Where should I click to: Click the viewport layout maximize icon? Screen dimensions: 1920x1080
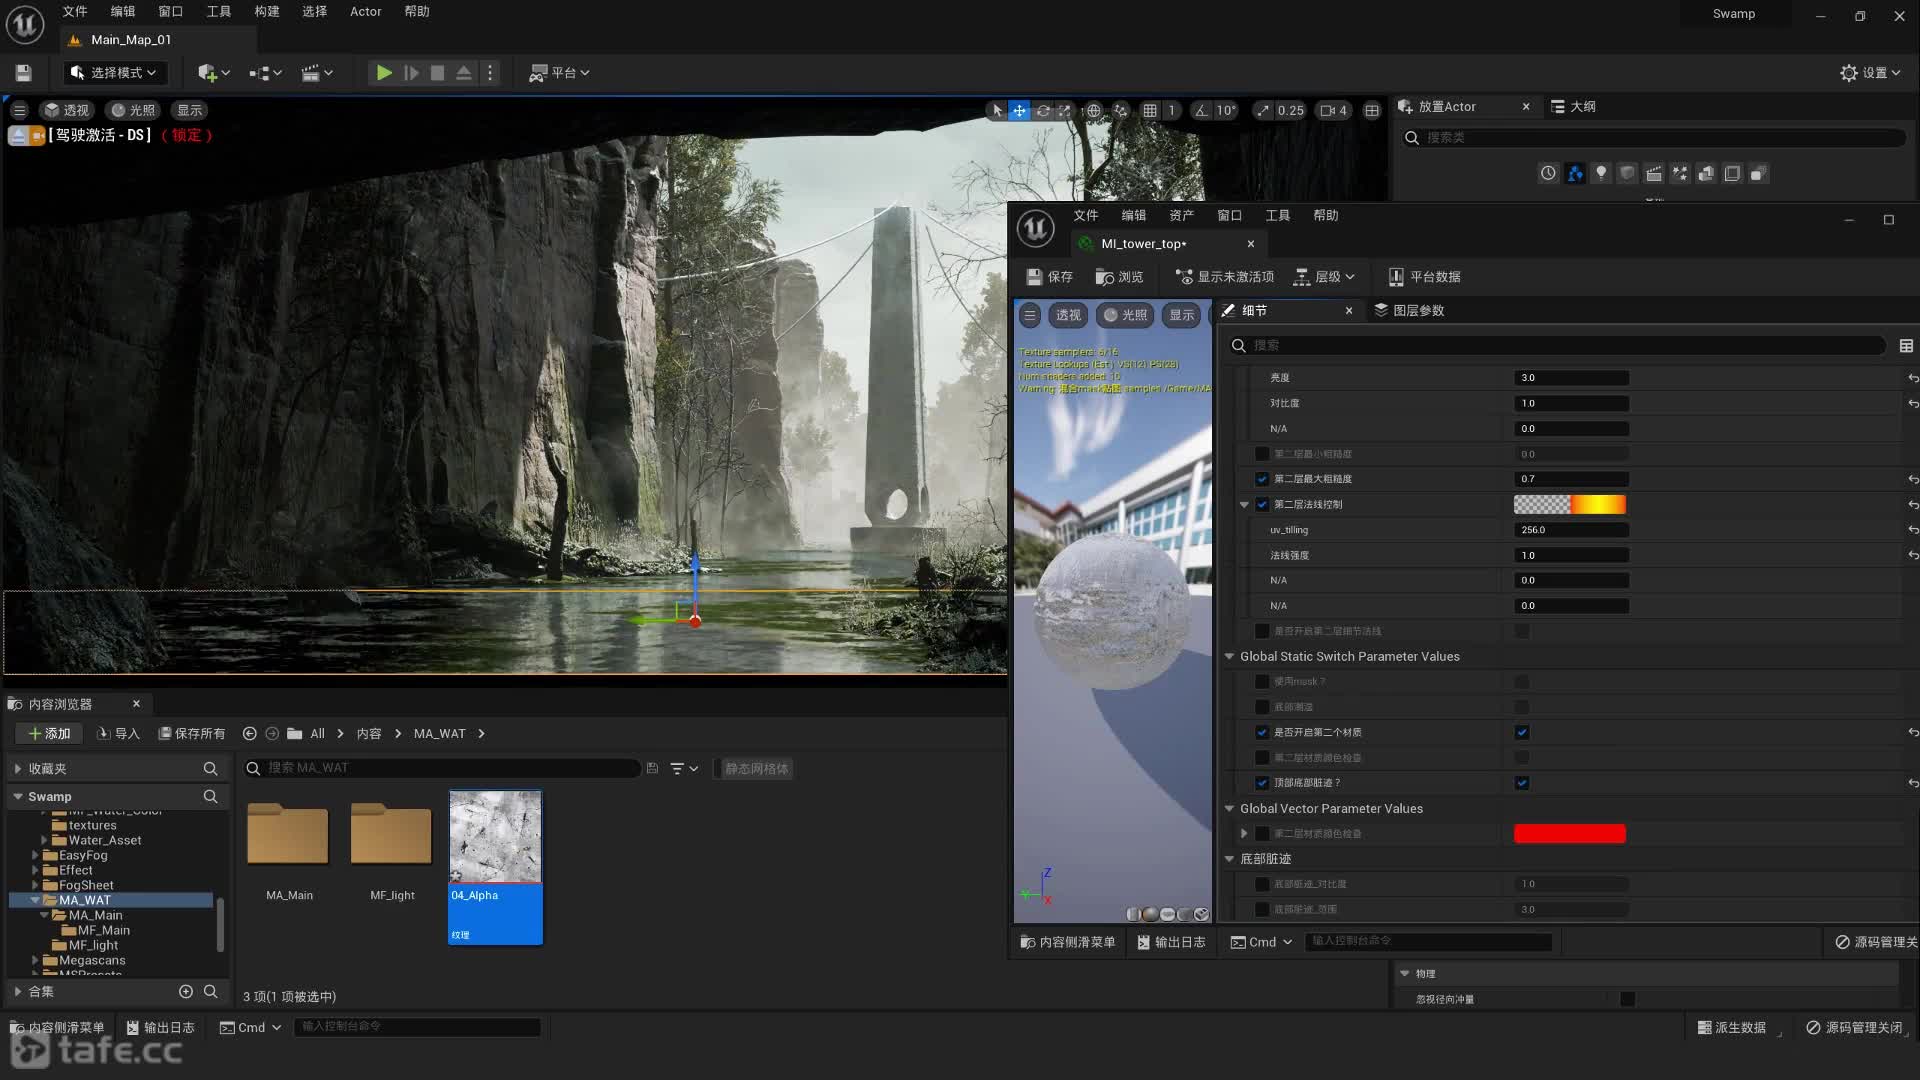pyautogui.click(x=1372, y=111)
